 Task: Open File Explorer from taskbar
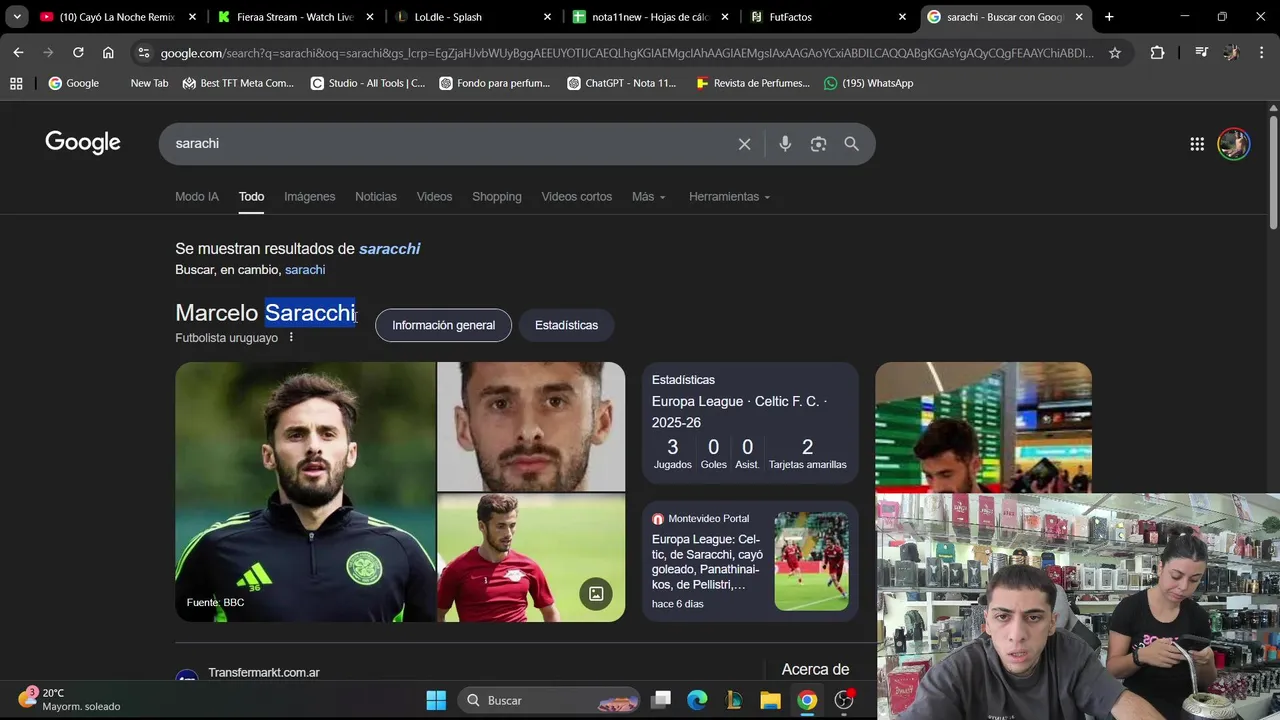coord(770,700)
